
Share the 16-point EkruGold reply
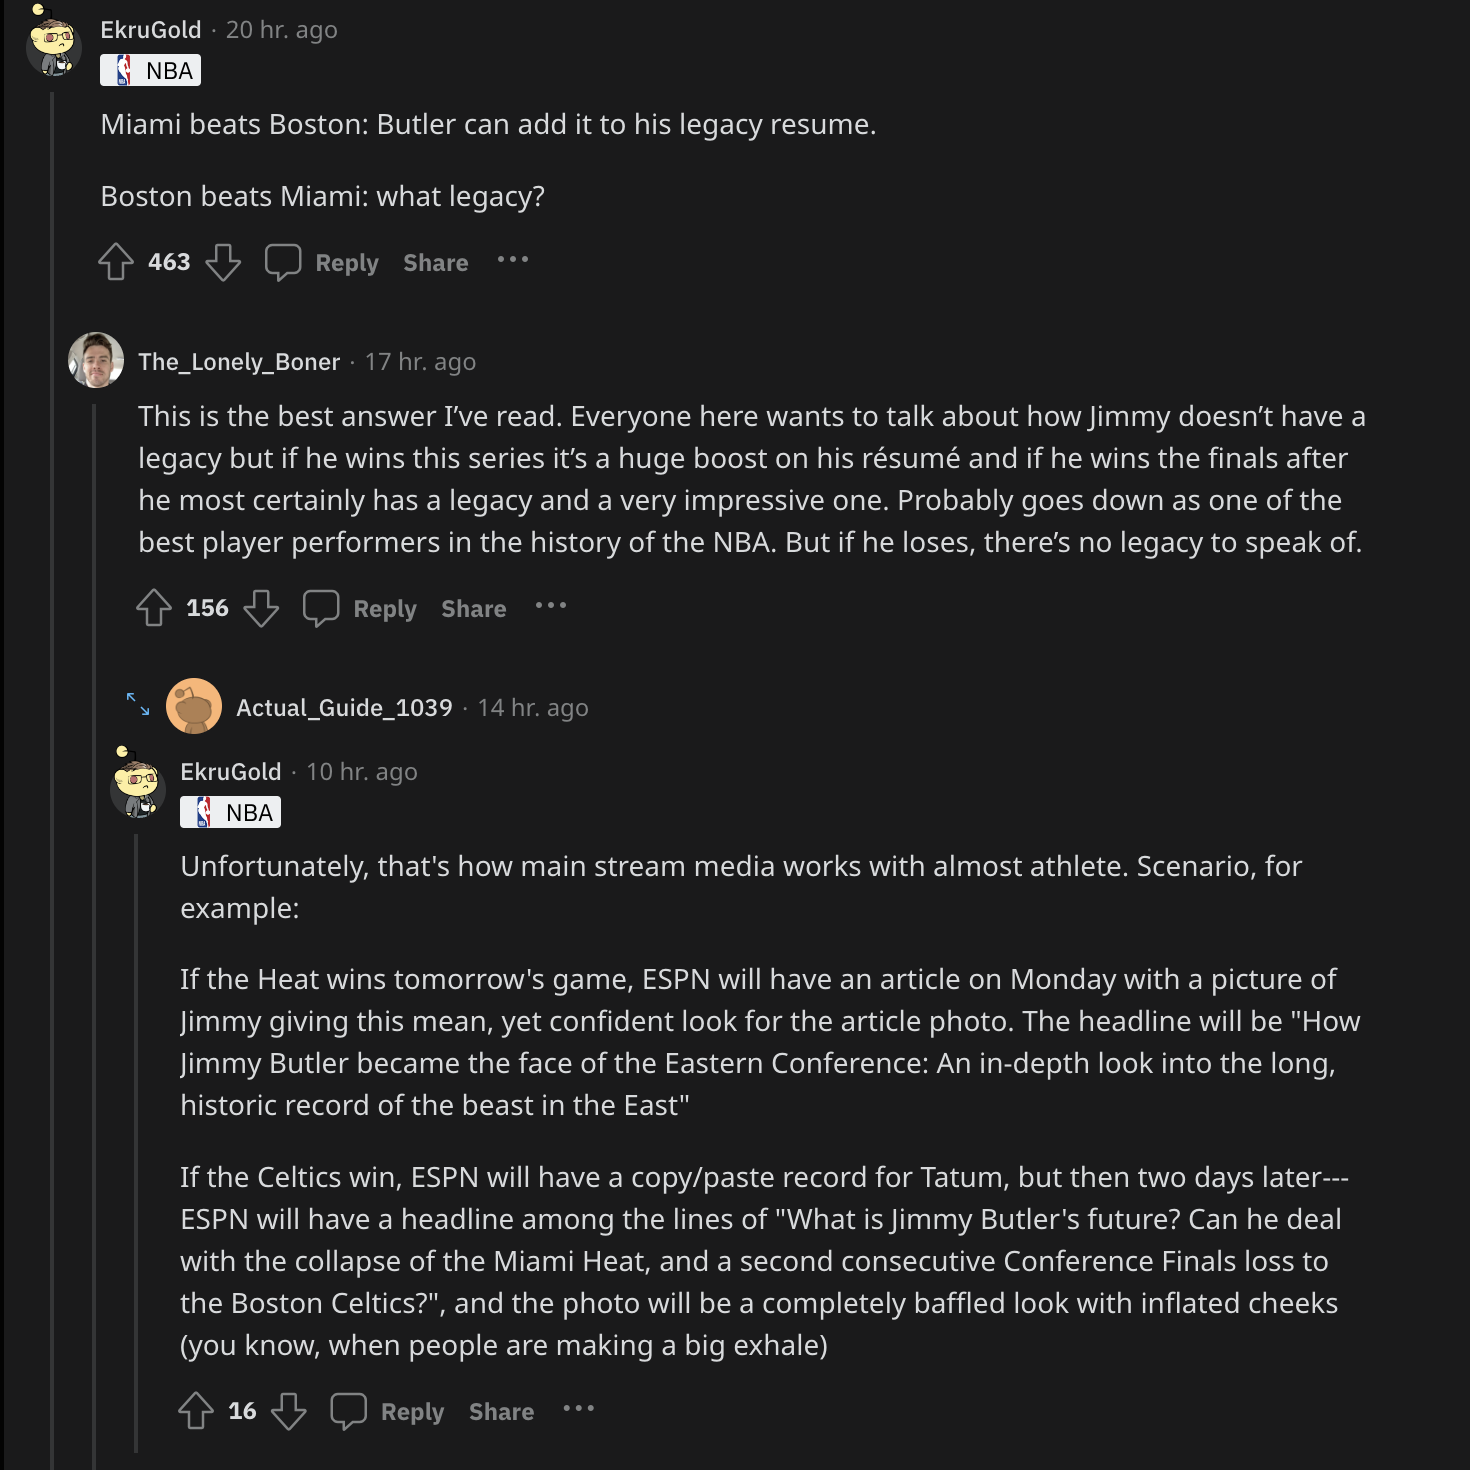pyautogui.click(x=501, y=1412)
